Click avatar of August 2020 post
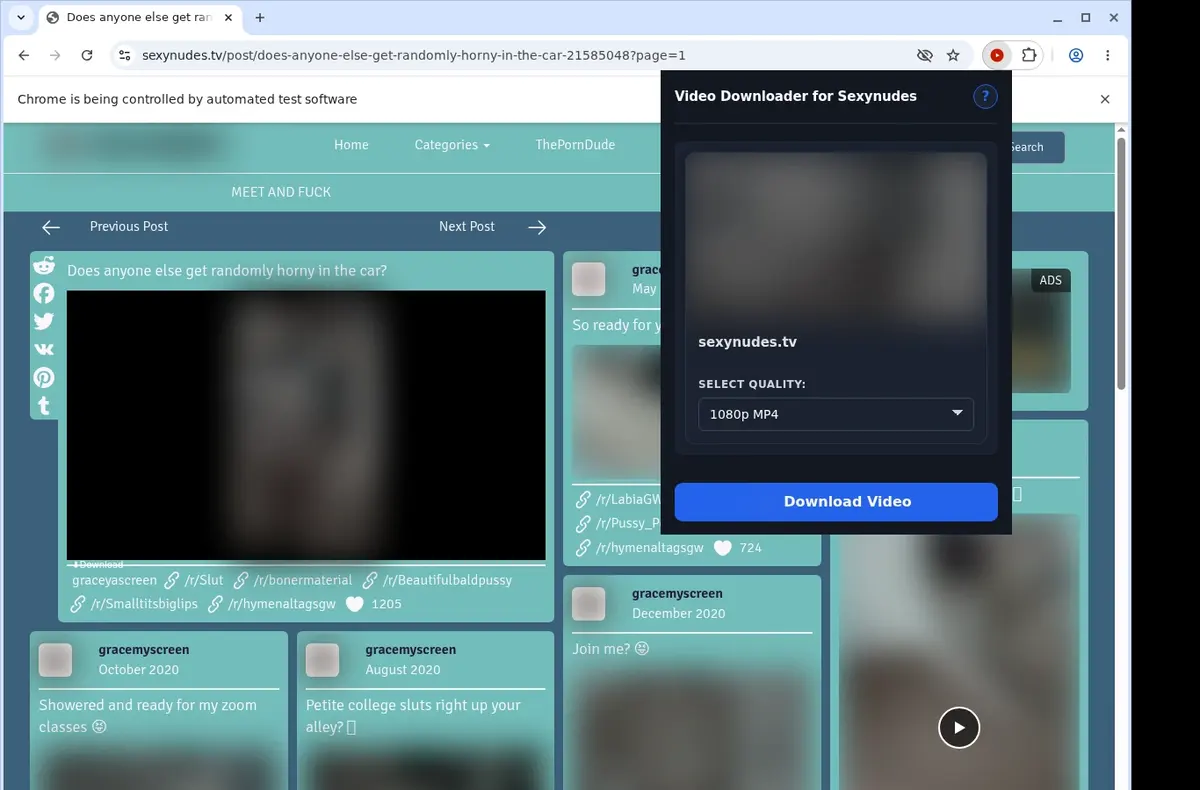Image resolution: width=1200 pixels, height=790 pixels. [322, 660]
